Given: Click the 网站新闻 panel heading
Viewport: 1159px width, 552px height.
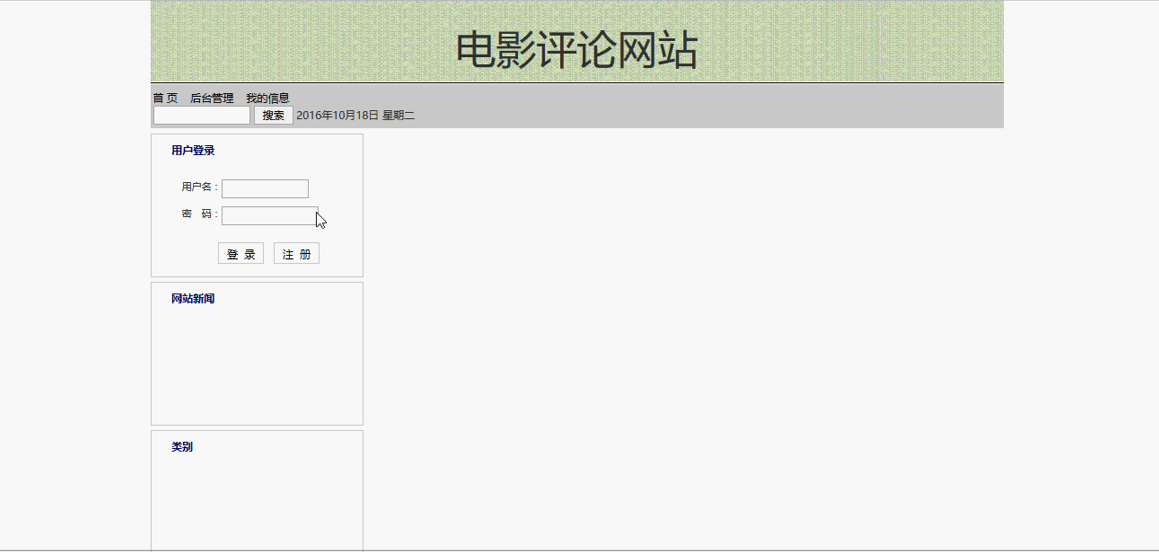Looking at the screenshot, I should click(x=193, y=299).
